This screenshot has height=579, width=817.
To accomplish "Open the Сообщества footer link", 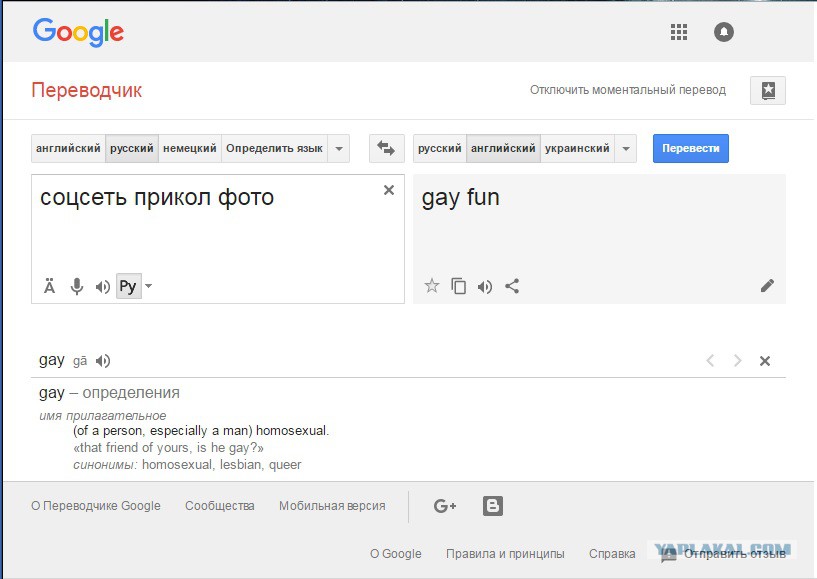I will pyautogui.click(x=220, y=506).
